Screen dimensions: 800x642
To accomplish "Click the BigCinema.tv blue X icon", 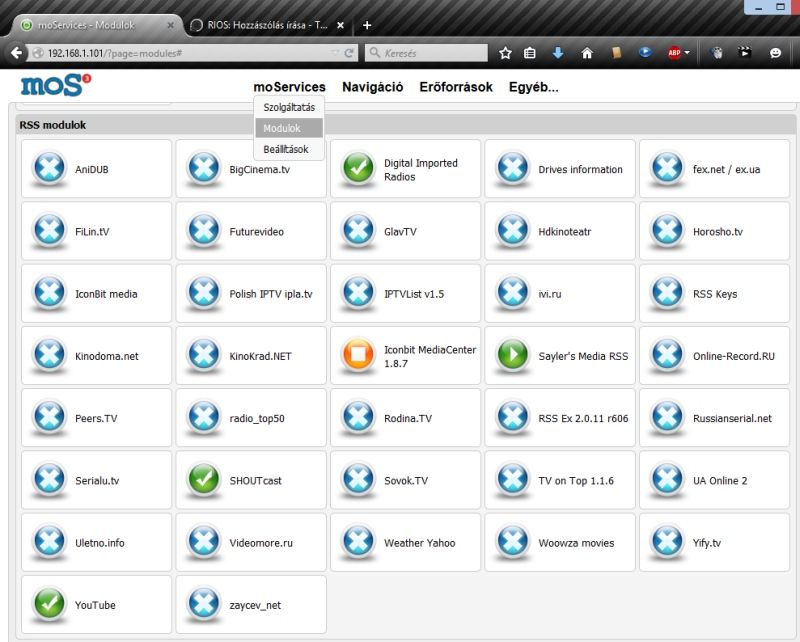I will coord(204,167).
